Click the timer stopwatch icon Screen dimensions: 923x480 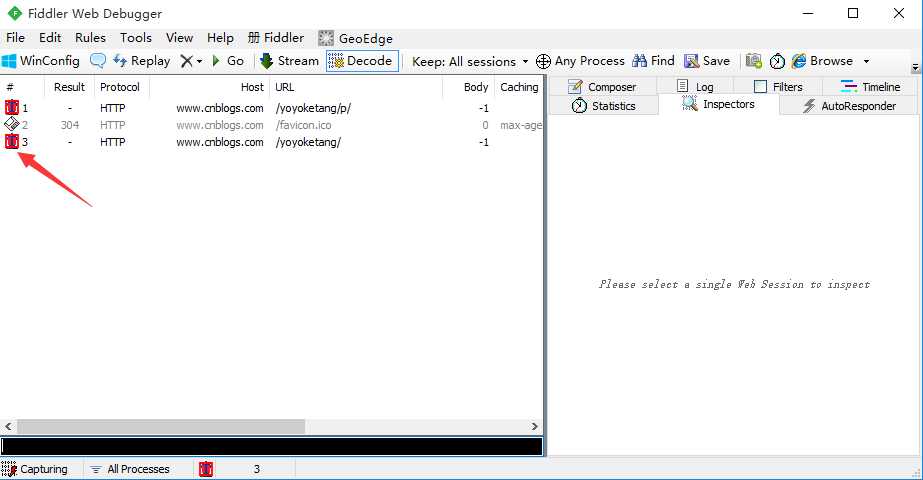point(777,61)
